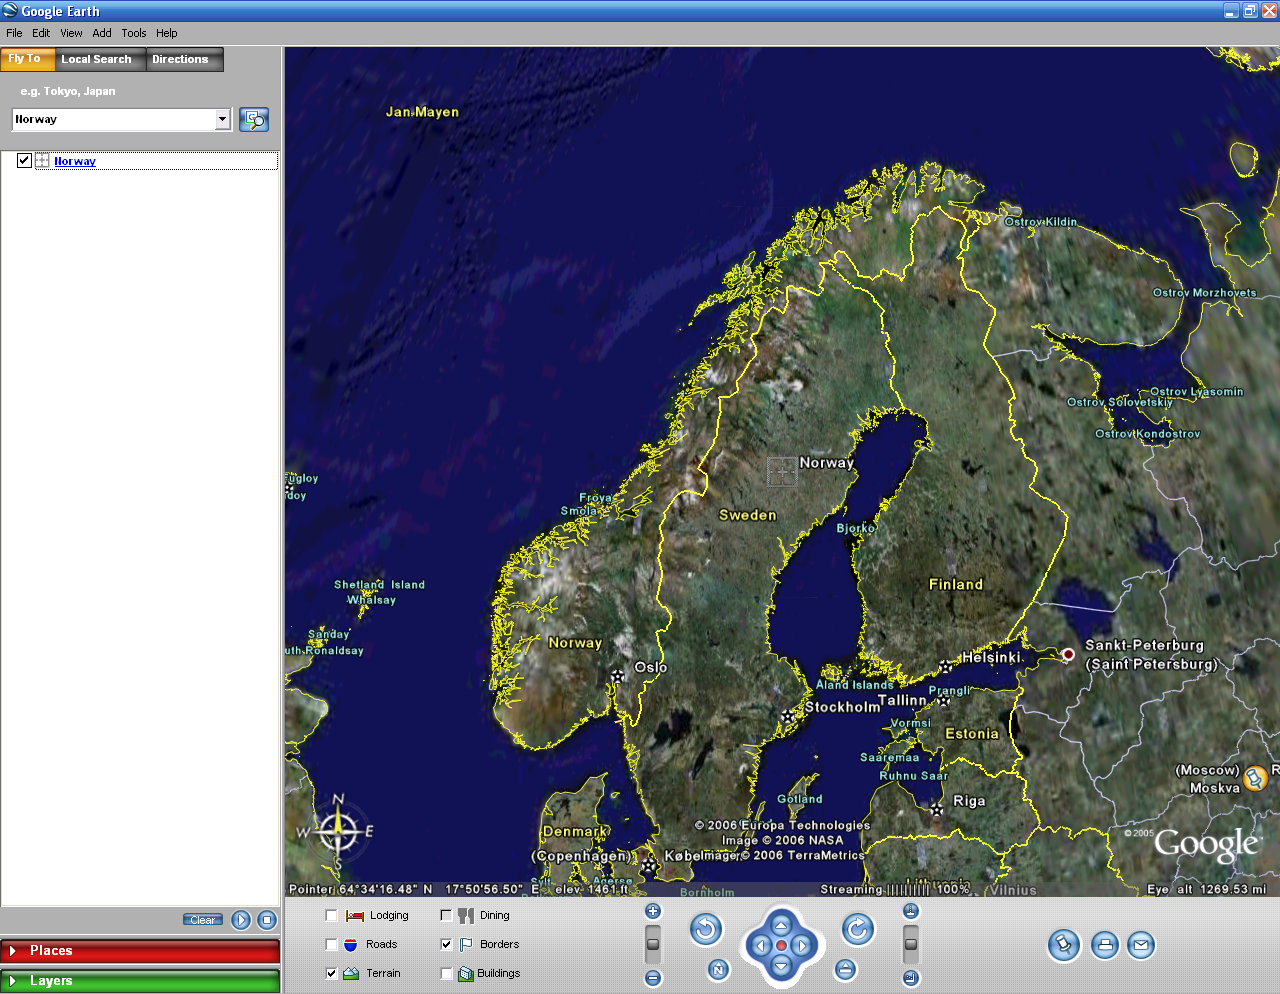Click the search magnifier button beside Norway
The height and width of the screenshot is (994, 1280).
254,120
